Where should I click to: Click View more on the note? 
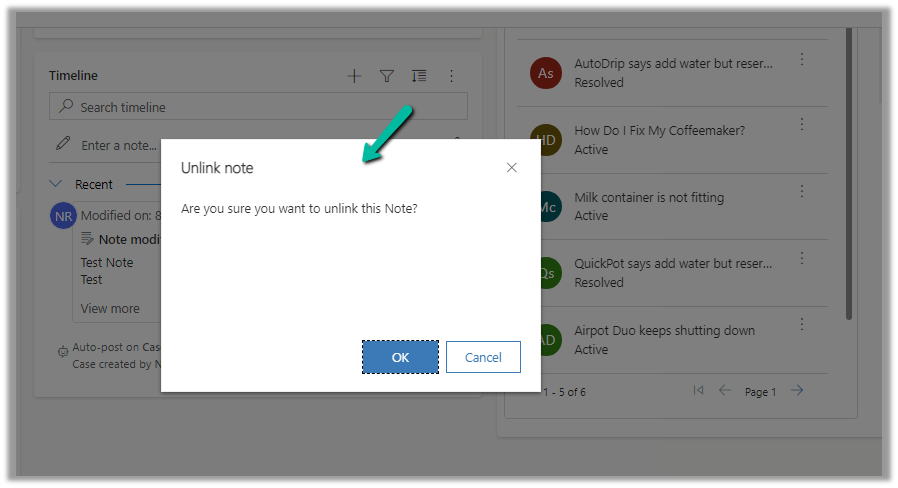pos(110,308)
